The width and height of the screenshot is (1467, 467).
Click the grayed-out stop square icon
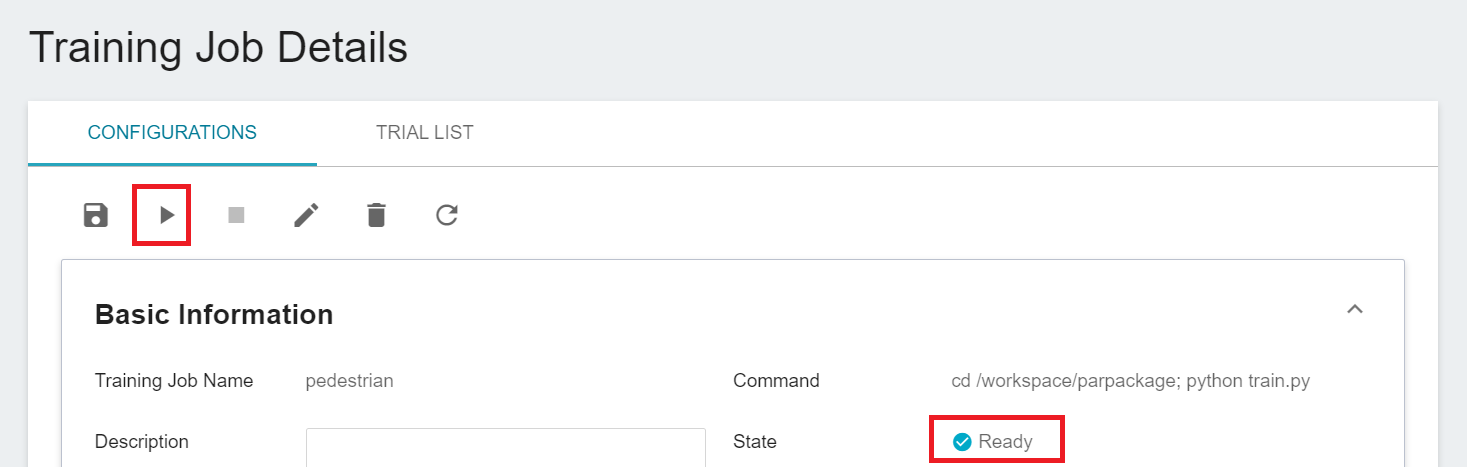point(236,215)
